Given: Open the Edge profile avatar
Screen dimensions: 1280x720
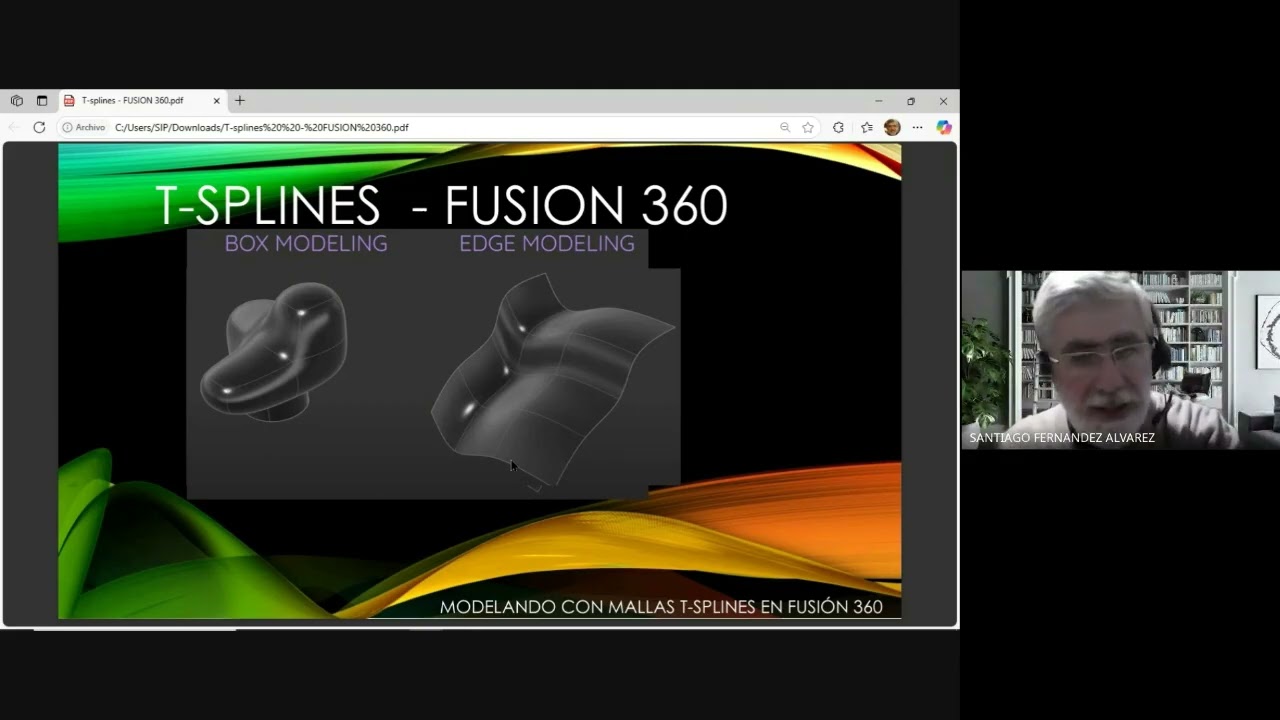Looking at the screenshot, I should (892, 127).
